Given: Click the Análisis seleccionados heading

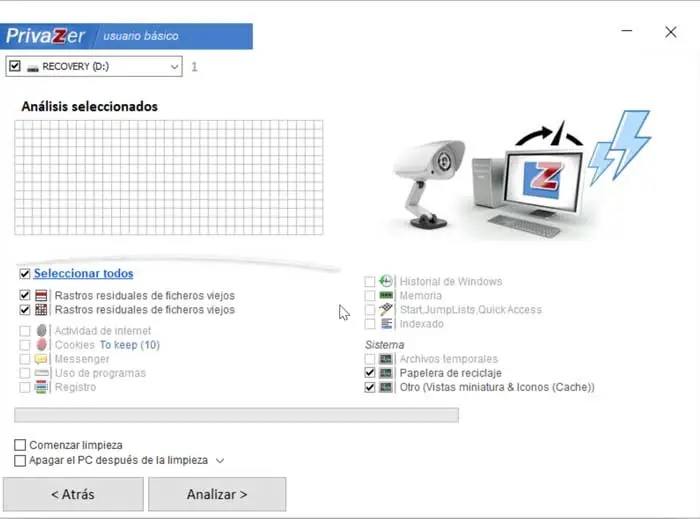Looking at the screenshot, I should coord(89,106).
